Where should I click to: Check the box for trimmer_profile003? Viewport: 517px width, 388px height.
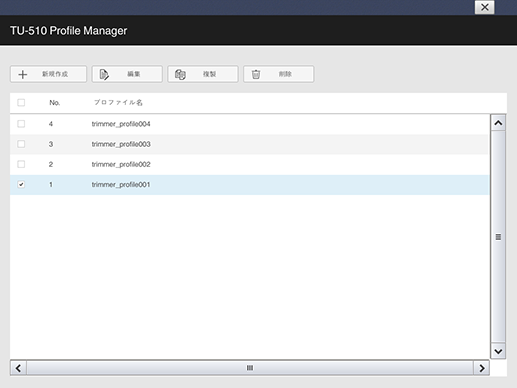(x=21, y=144)
